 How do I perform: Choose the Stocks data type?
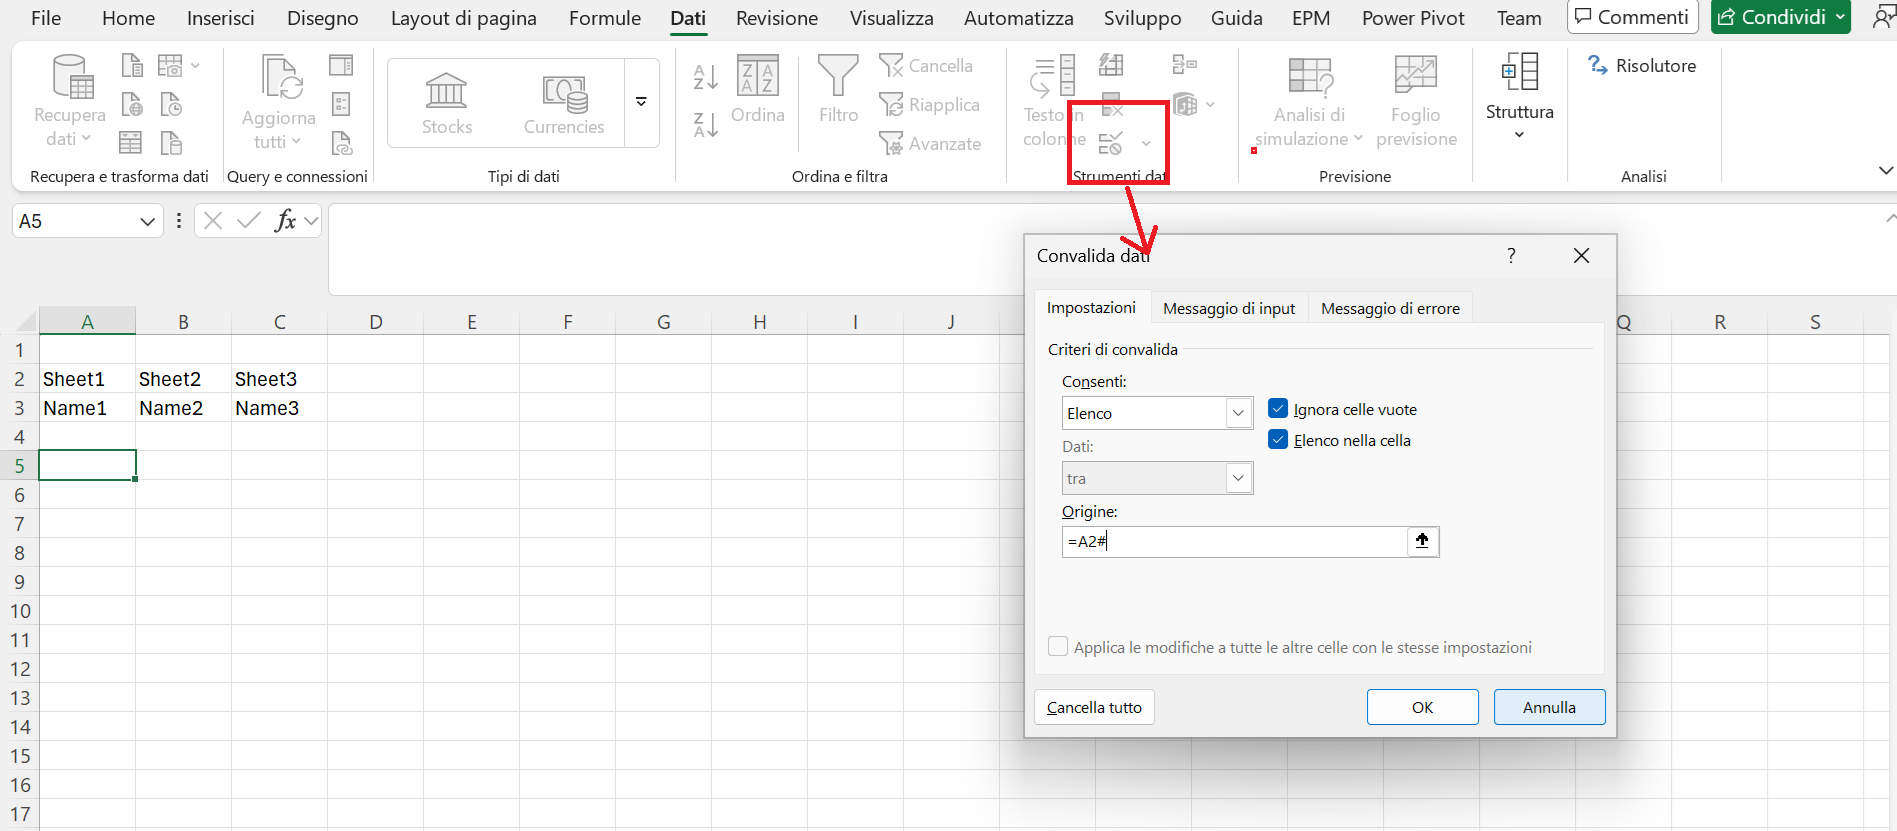tap(447, 104)
